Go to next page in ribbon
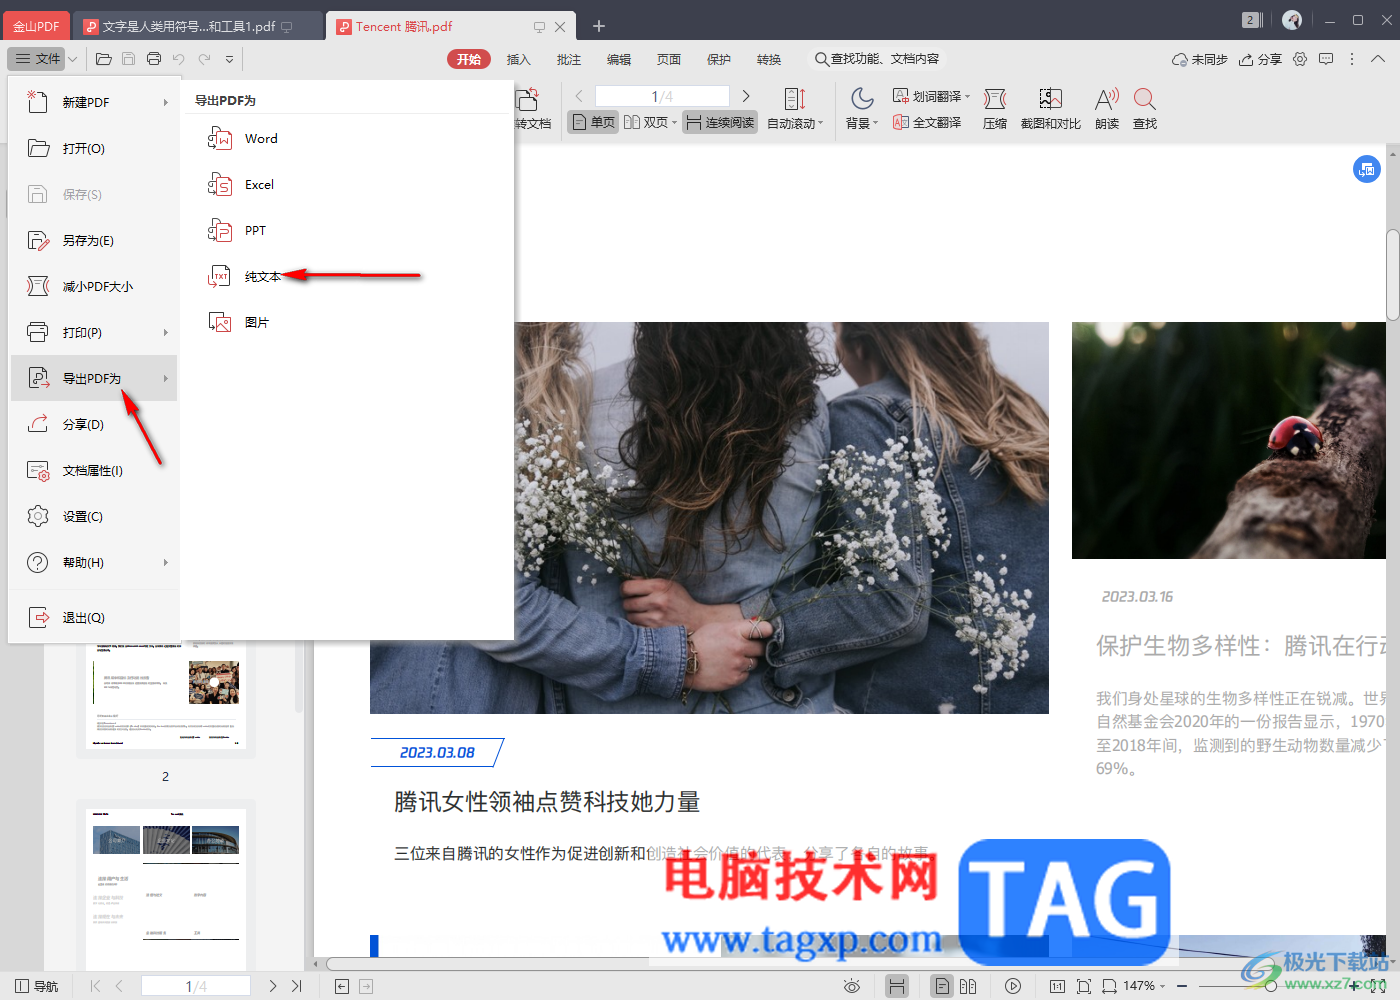This screenshot has width=1400, height=1000. pos(745,96)
